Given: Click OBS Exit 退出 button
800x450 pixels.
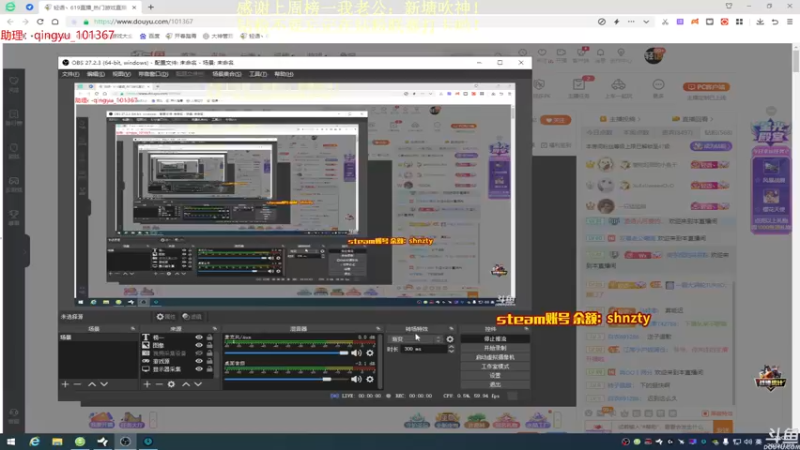Looking at the screenshot, I should 495,385.
